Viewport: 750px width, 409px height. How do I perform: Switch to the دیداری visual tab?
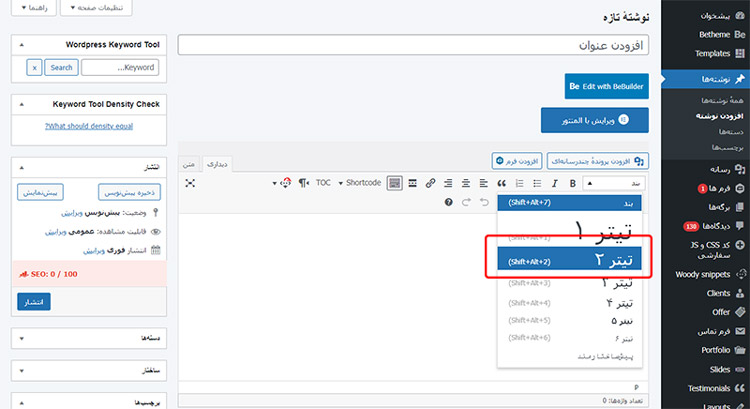217,164
